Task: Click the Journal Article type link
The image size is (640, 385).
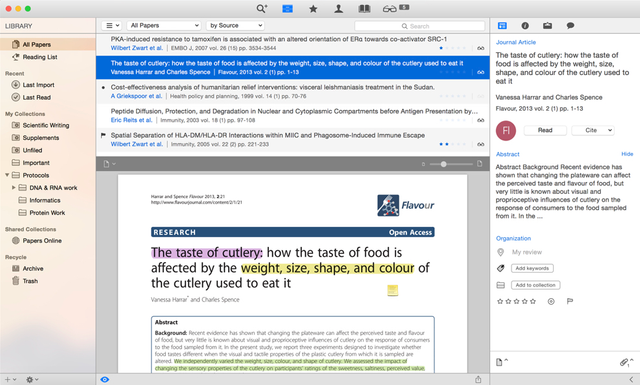Action: click(x=516, y=42)
